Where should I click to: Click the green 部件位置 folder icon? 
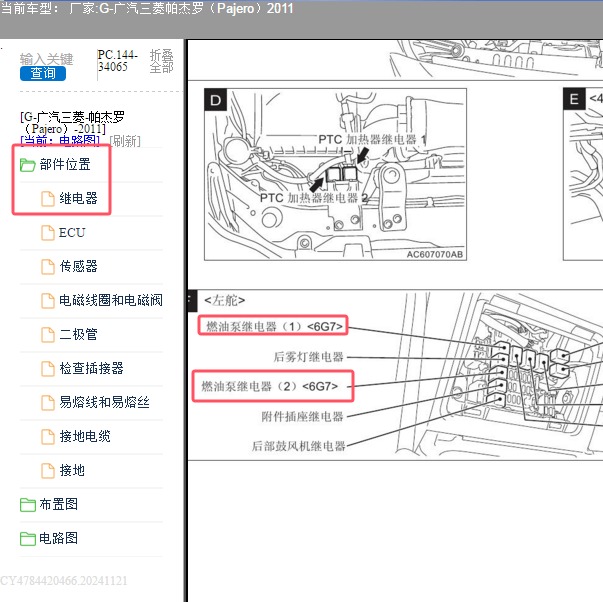pyautogui.click(x=28, y=165)
